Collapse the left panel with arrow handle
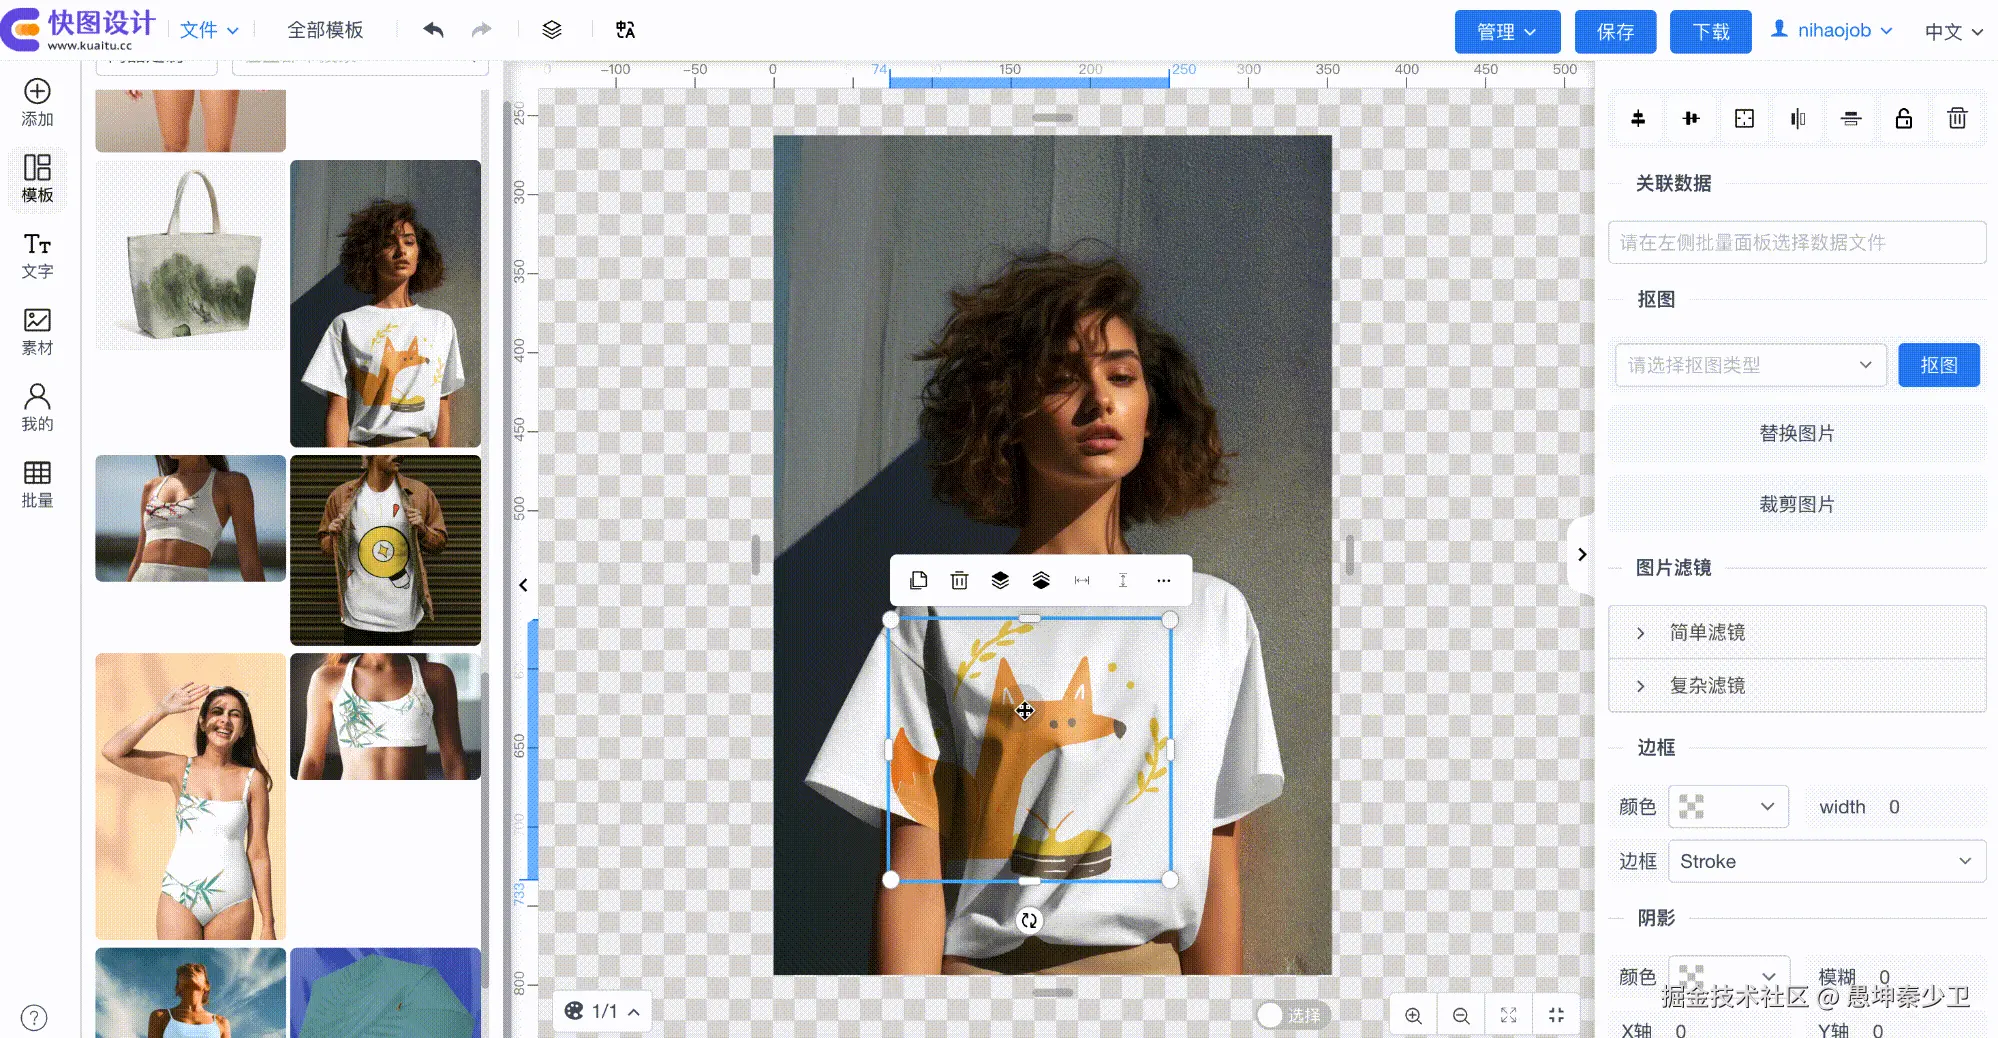 (x=523, y=585)
